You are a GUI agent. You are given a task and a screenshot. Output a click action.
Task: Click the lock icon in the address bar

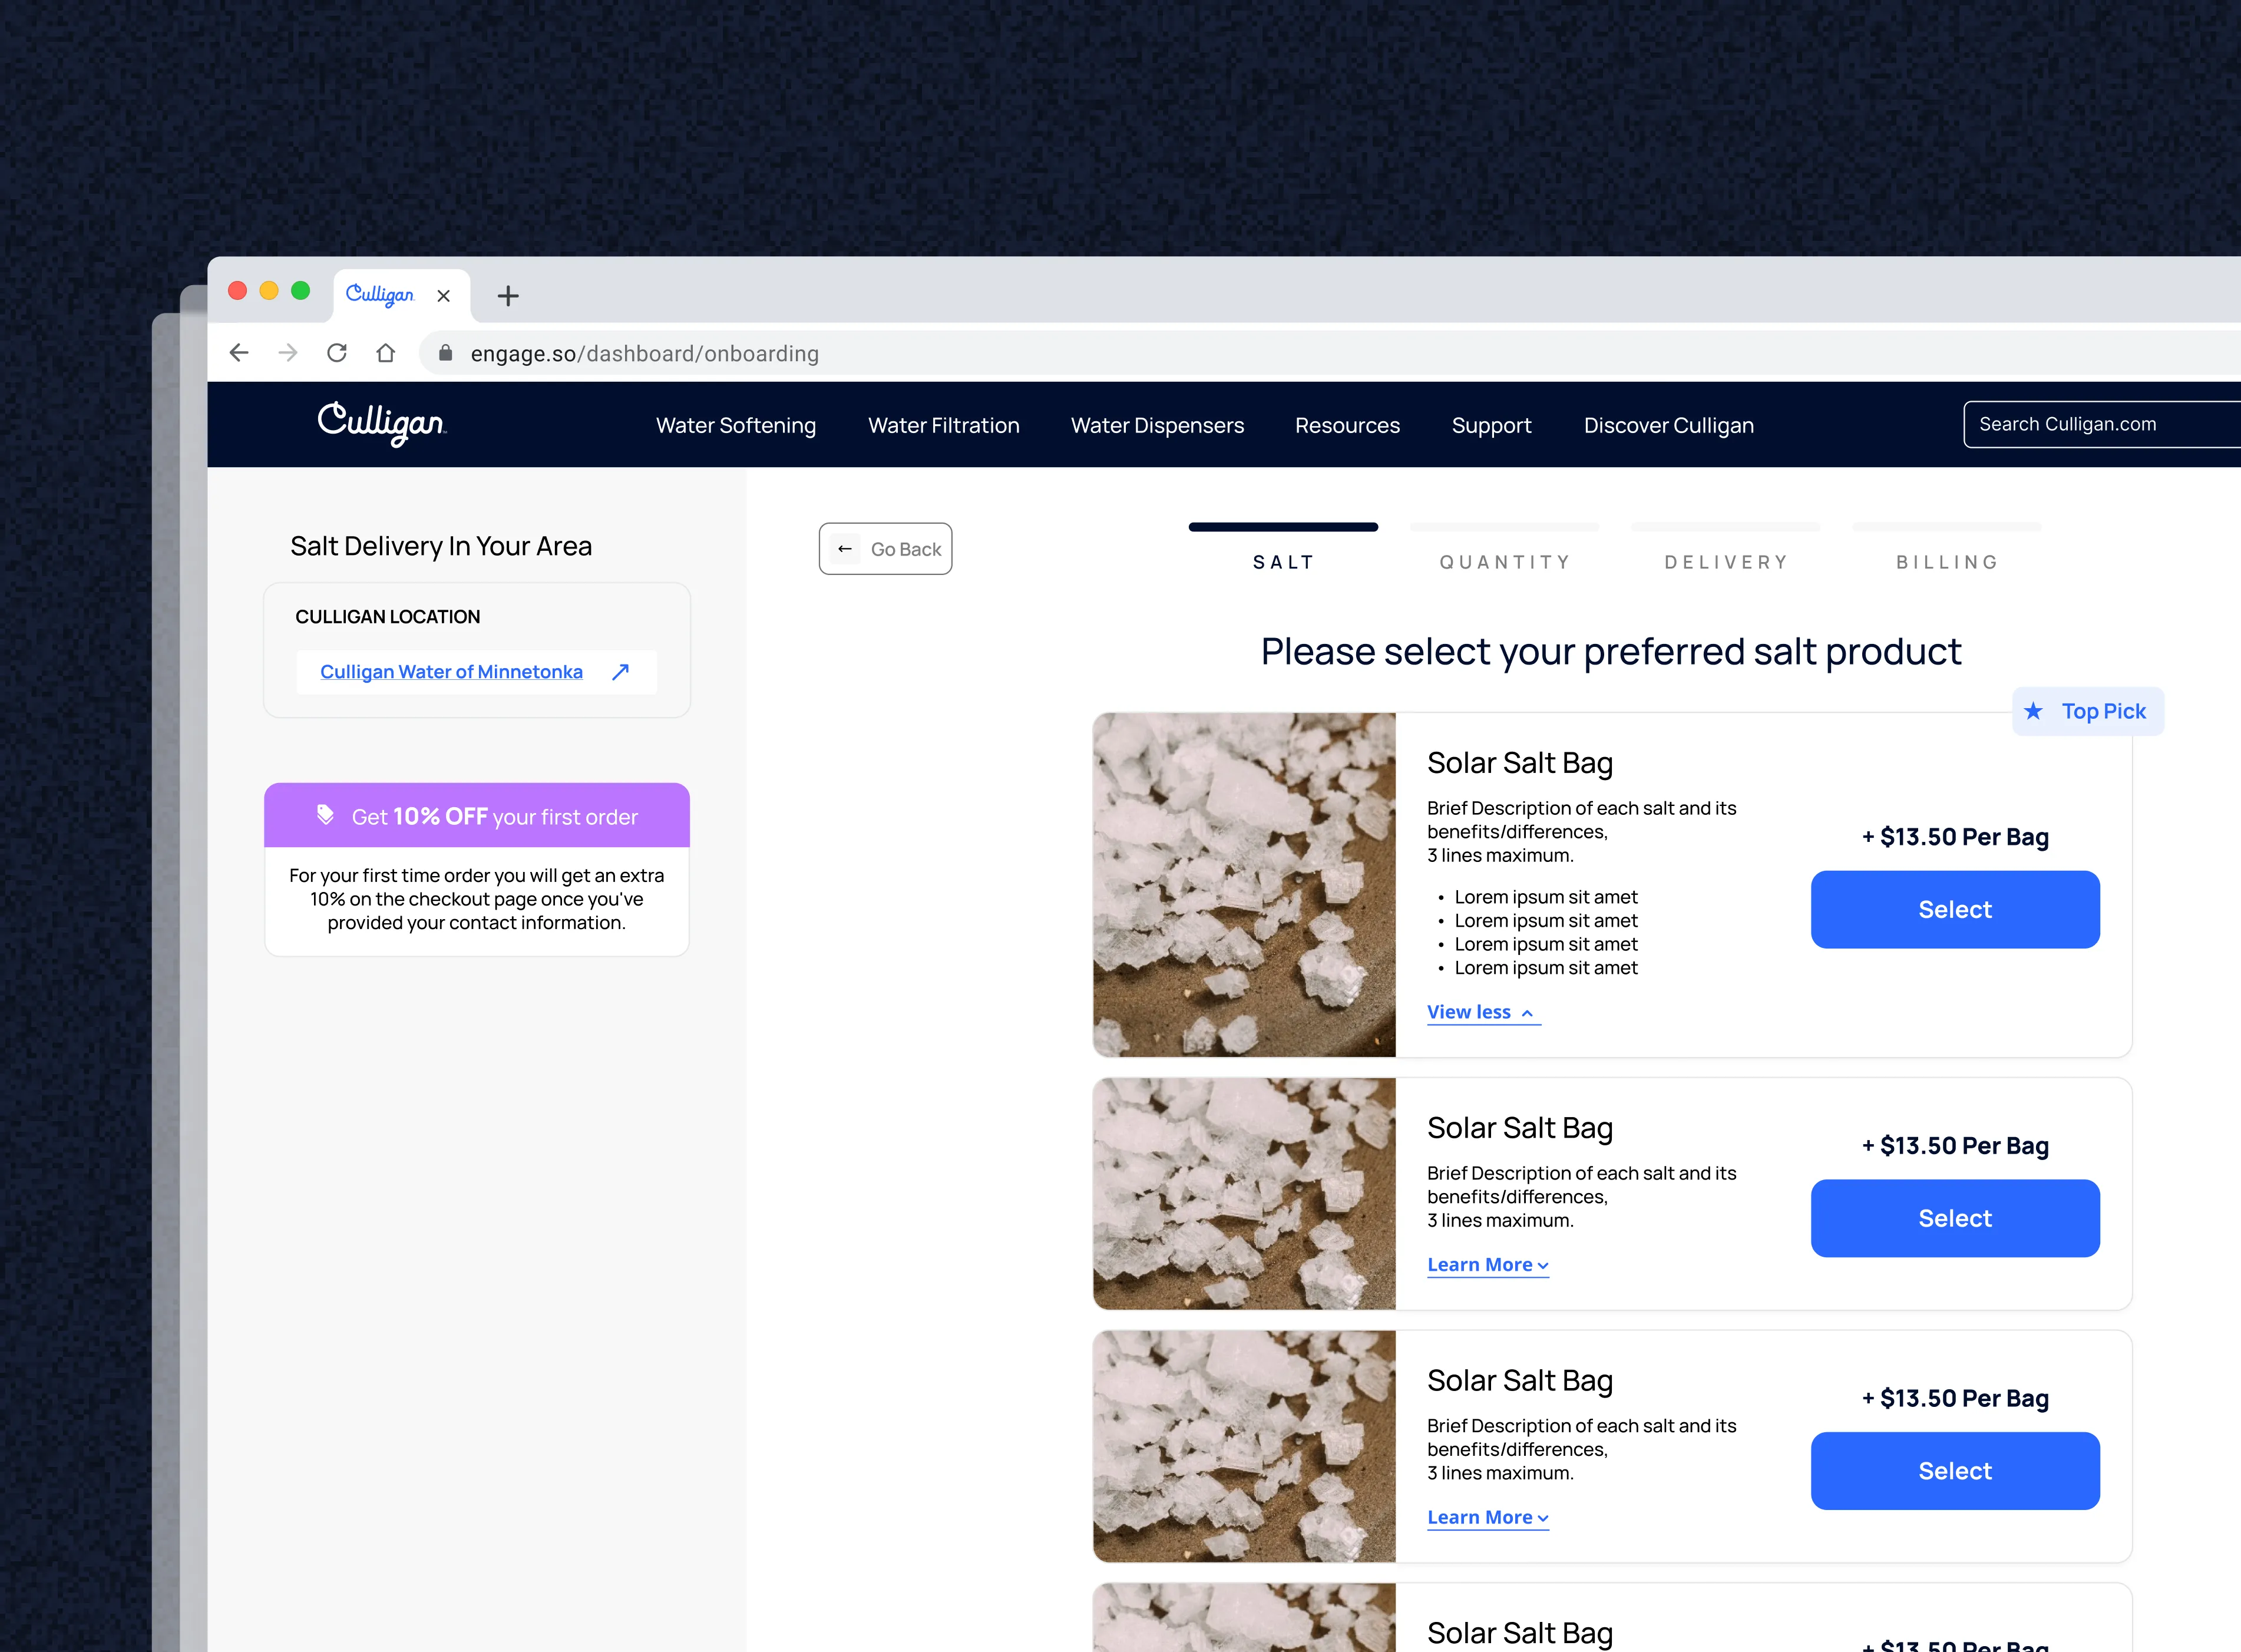446,353
